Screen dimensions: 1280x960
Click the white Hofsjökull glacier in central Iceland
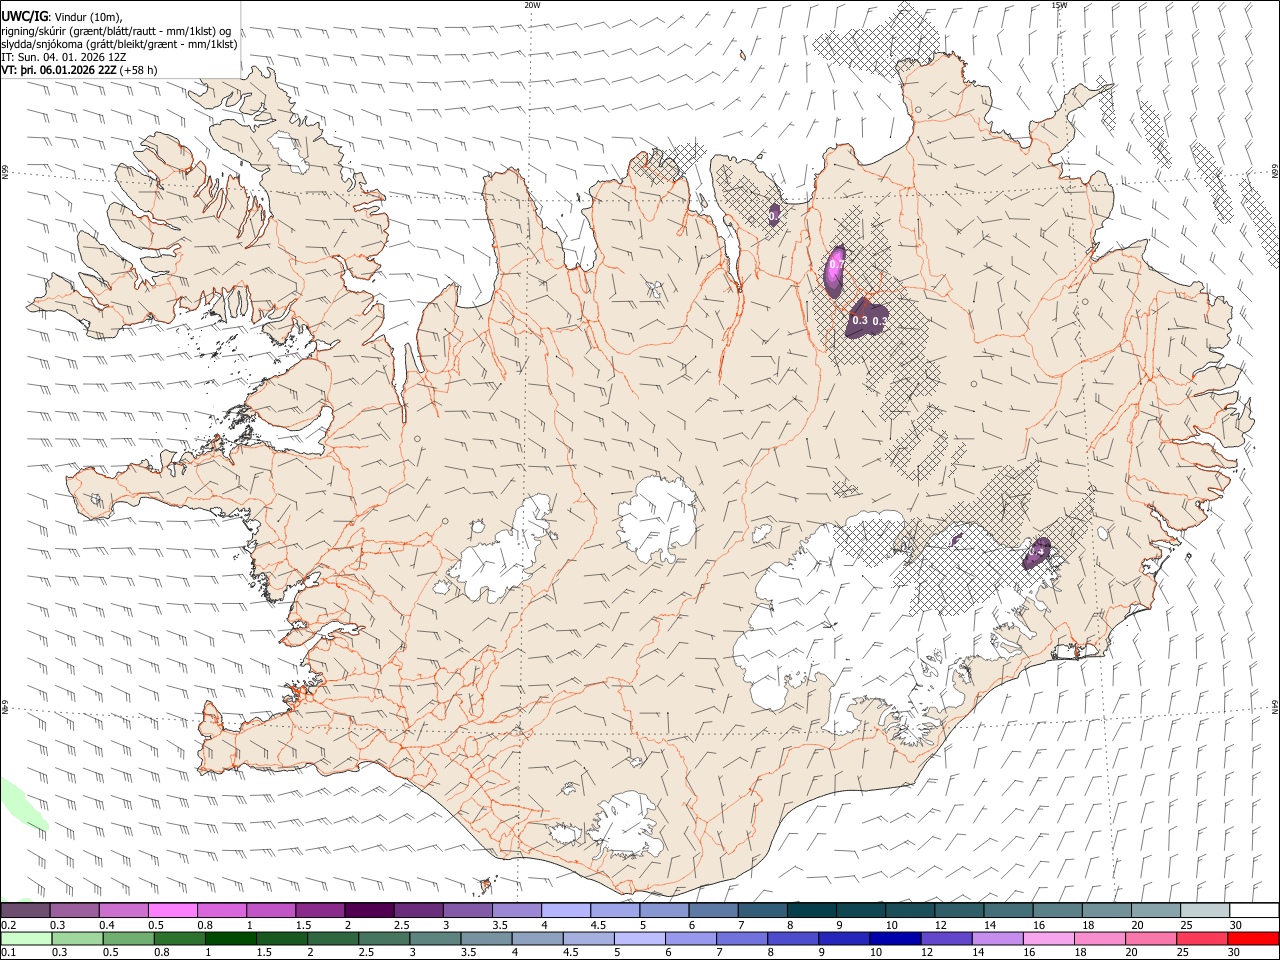coord(658,519)
